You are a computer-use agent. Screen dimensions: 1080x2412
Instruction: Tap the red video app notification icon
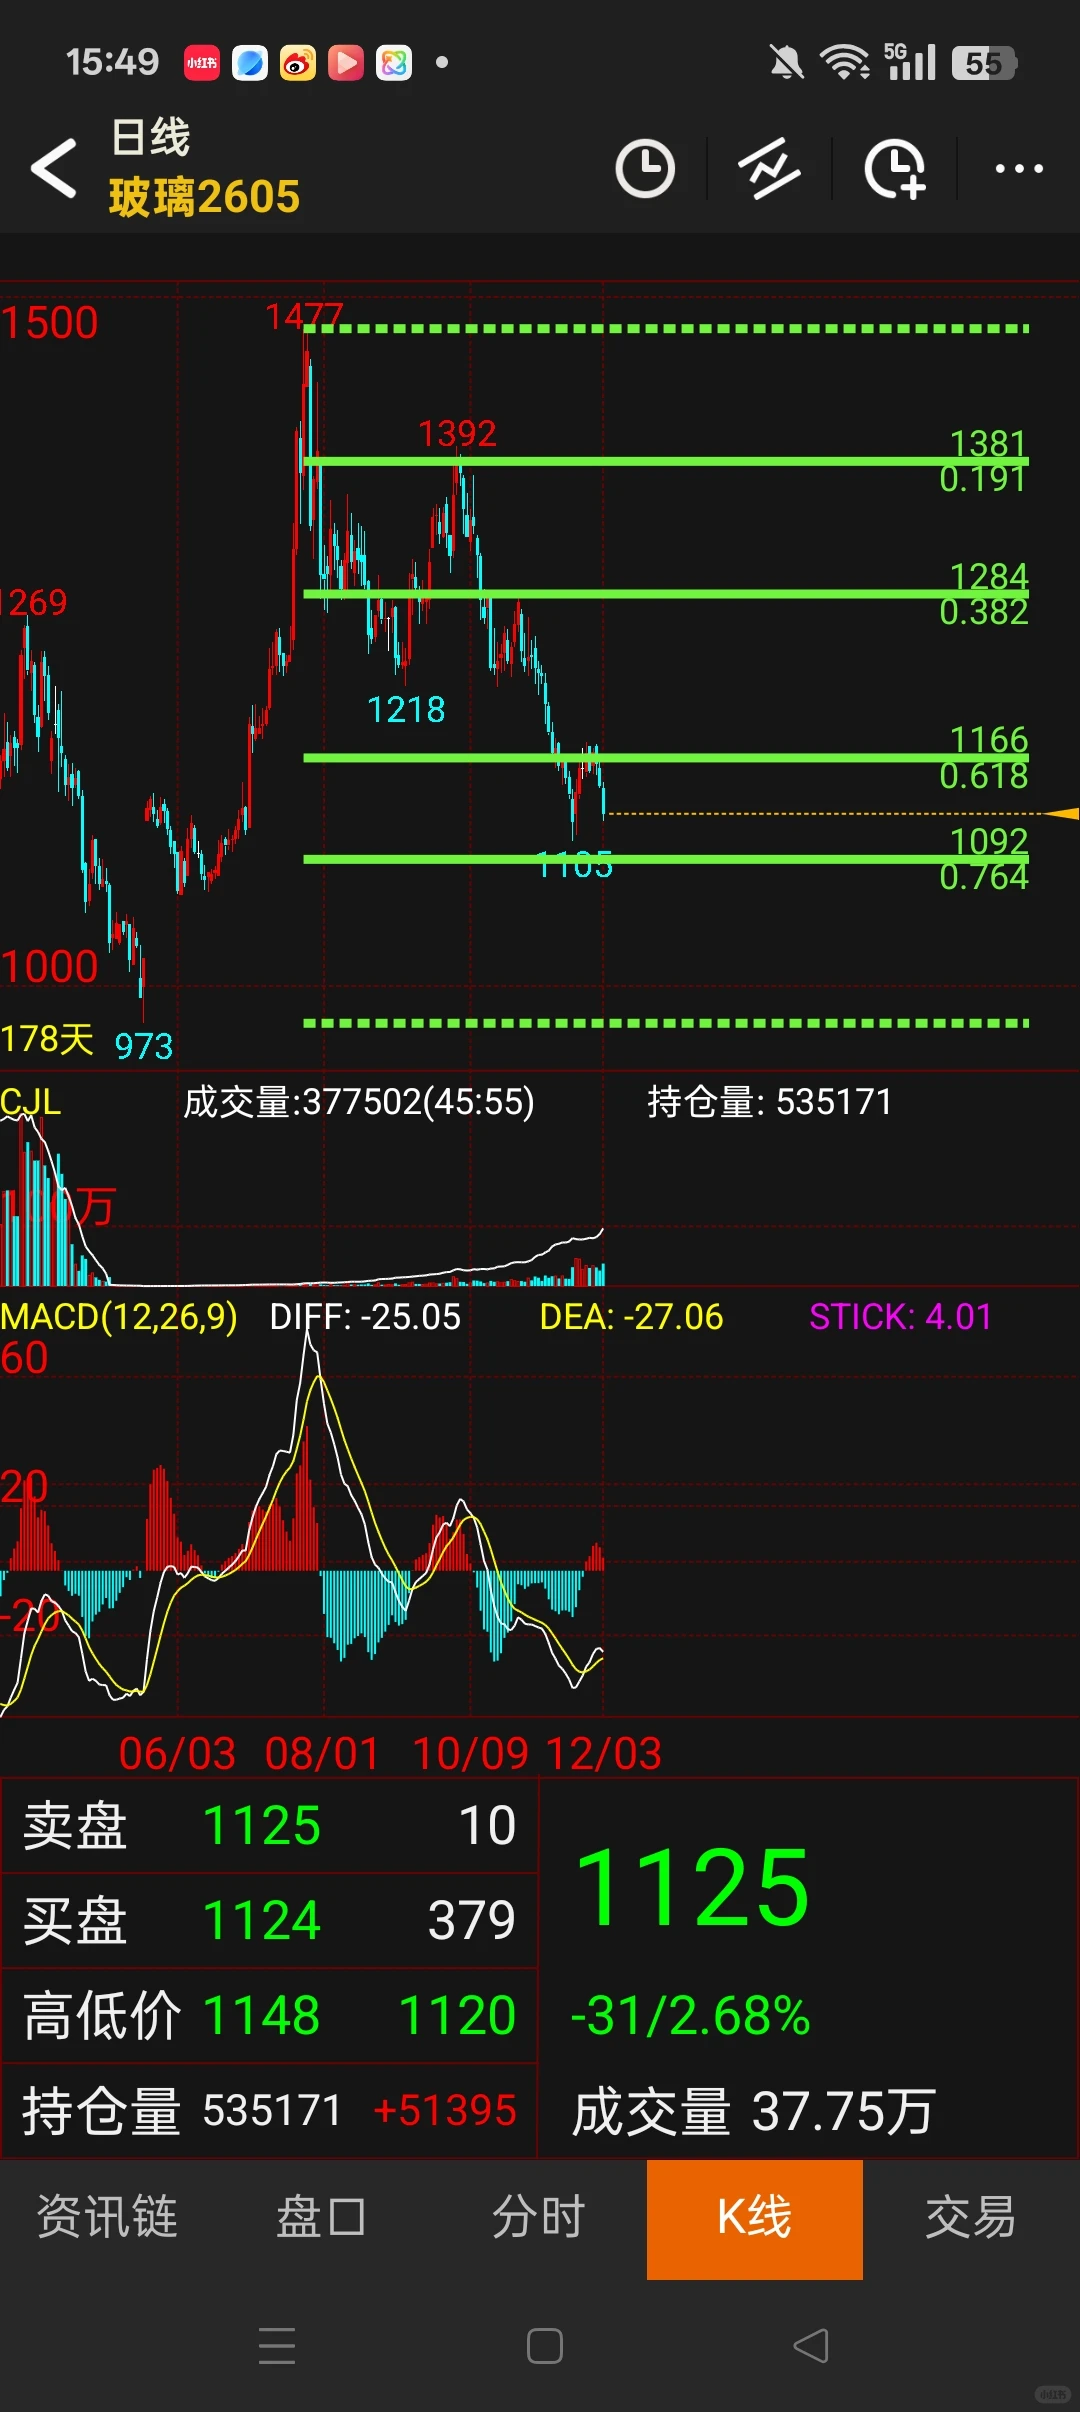[x=346, y=63]
